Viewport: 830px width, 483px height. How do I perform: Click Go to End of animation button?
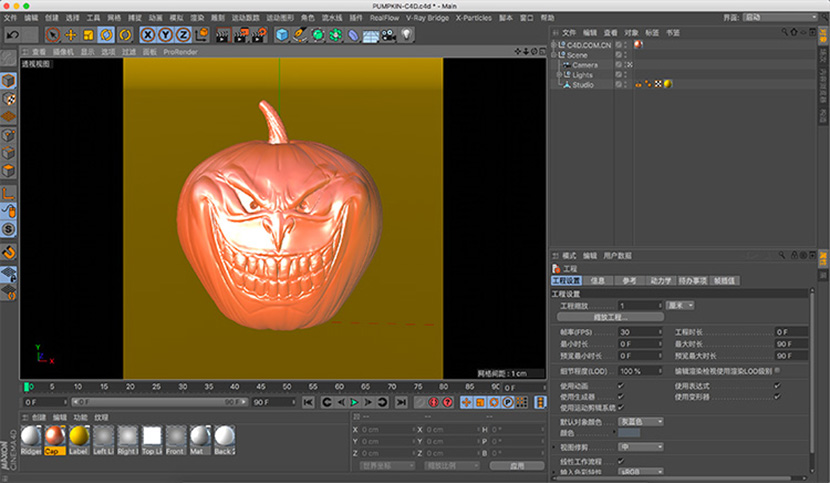tap(401, 402)
